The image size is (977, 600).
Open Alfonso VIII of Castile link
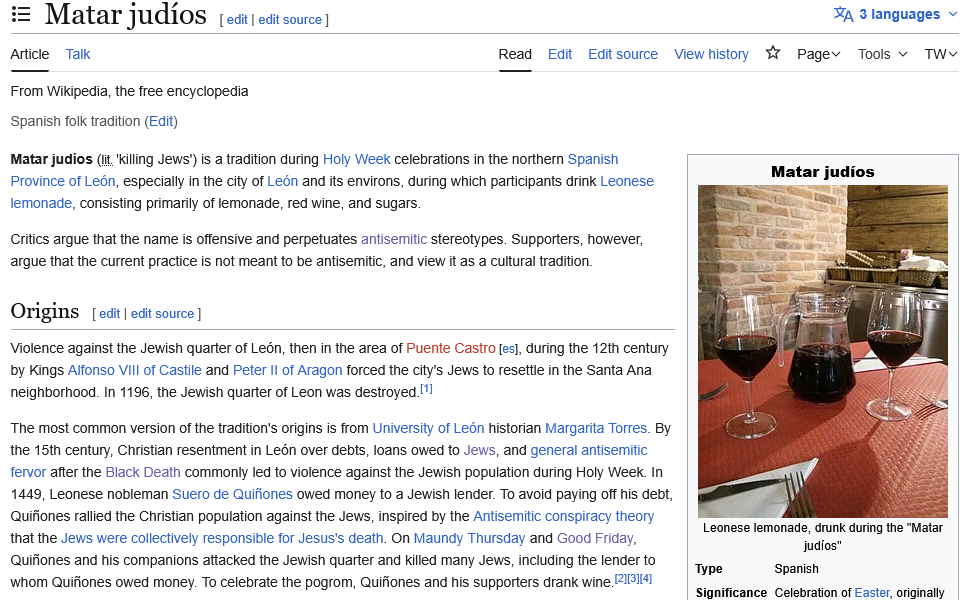click(135, 370)
